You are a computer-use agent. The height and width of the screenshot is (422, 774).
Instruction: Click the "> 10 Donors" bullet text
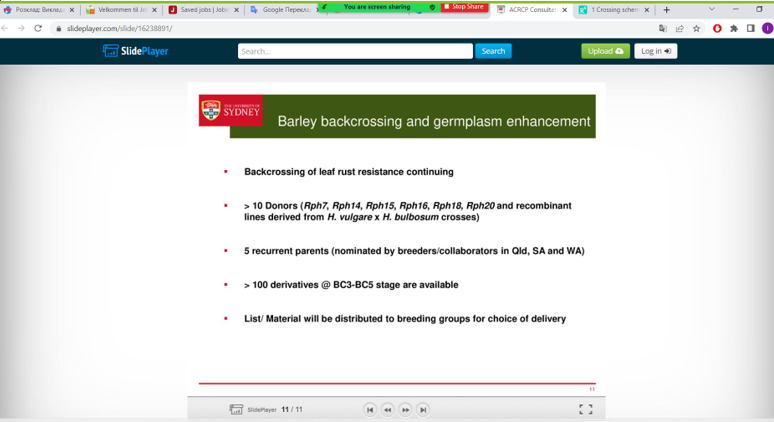(x=408, y=211)
